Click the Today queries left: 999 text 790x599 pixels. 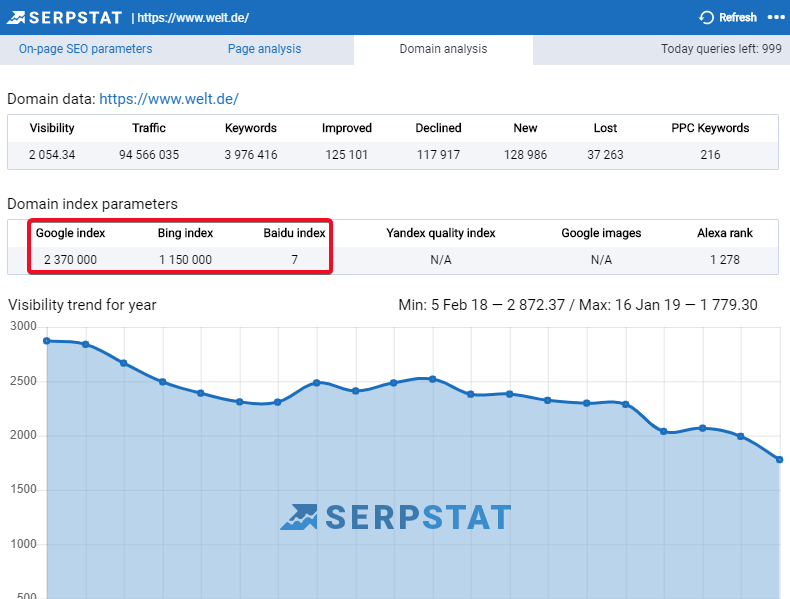[721, 49]
